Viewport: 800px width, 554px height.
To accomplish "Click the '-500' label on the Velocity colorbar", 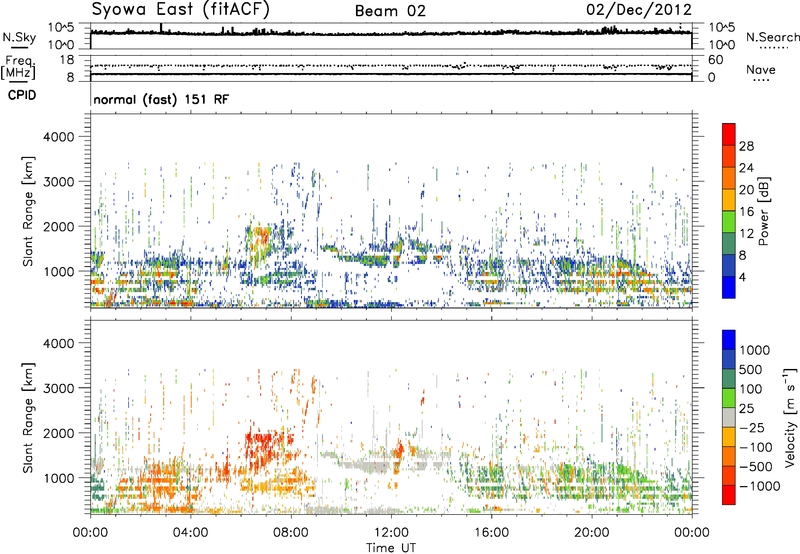I will point(756,467).
